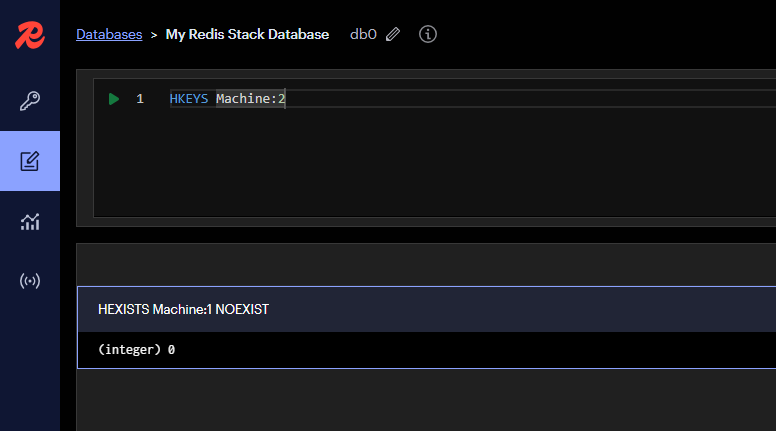The height and width of the screenshot is (431, 776).
Task: Click the Redis logo icon
Action: [30, 35]
